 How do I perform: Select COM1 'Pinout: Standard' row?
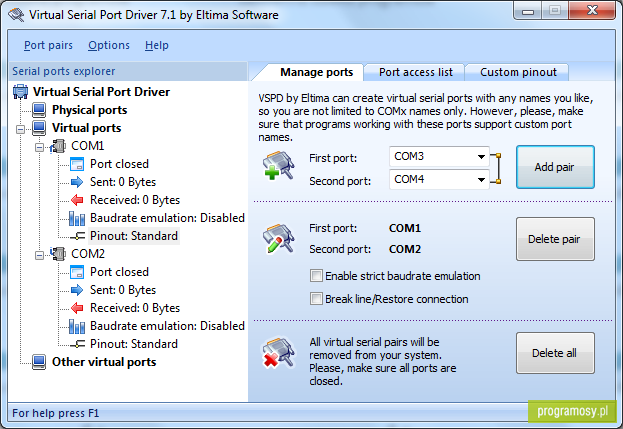pyautogui.click(x=134, y=236)
